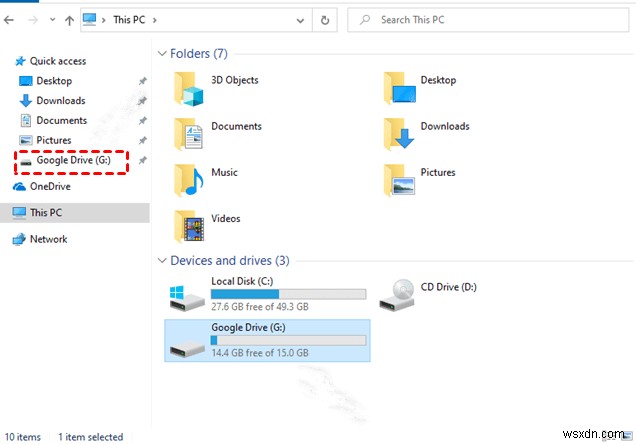Open the address bar history dropdown

(300, 20)
